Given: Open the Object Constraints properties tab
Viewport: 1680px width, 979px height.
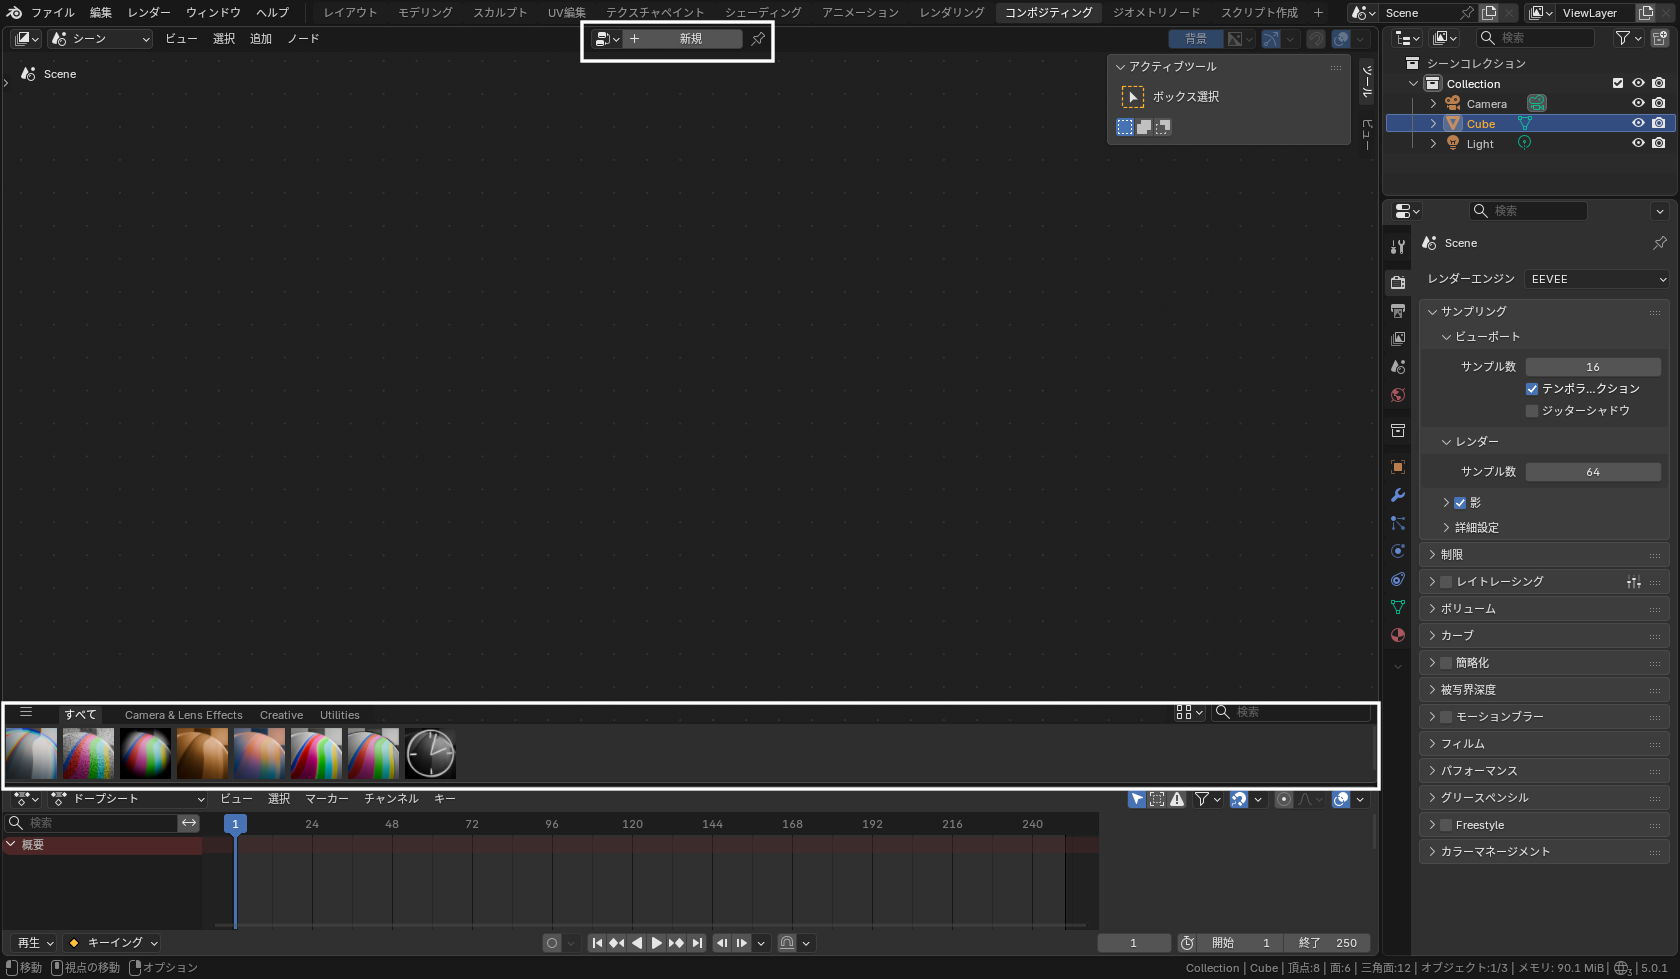Looking at the screenshot, I should coord(1398,579).
